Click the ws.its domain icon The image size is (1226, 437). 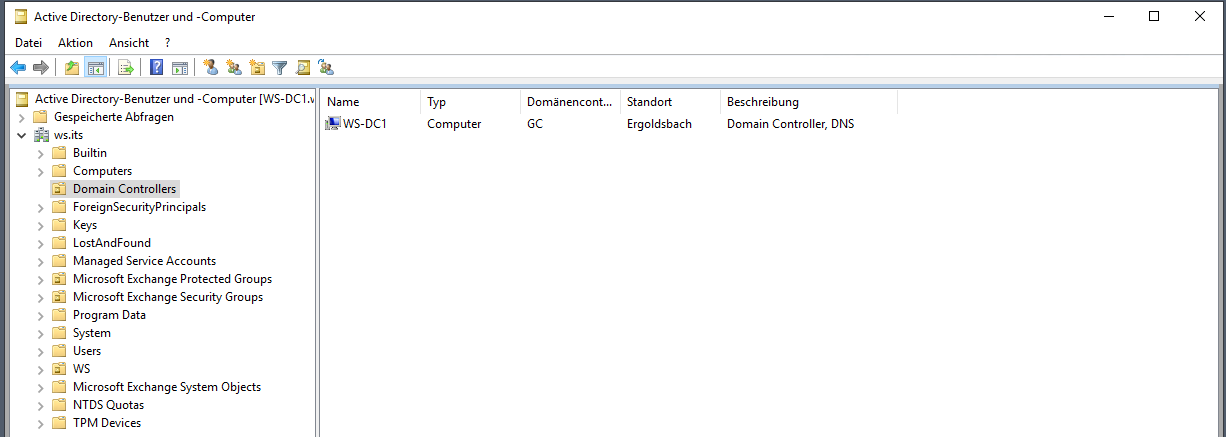(x=42, y=135)
